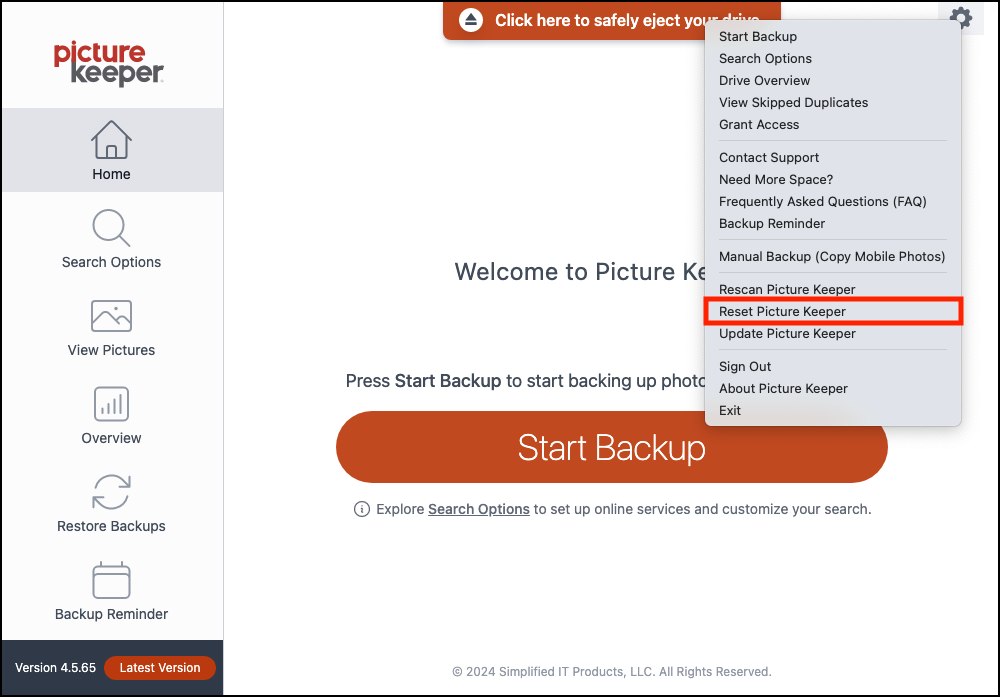The width and height of the screenshot is (1000, 697).
Task: Open Restore Backups sync icon
Action: click(x=112, y=492)
